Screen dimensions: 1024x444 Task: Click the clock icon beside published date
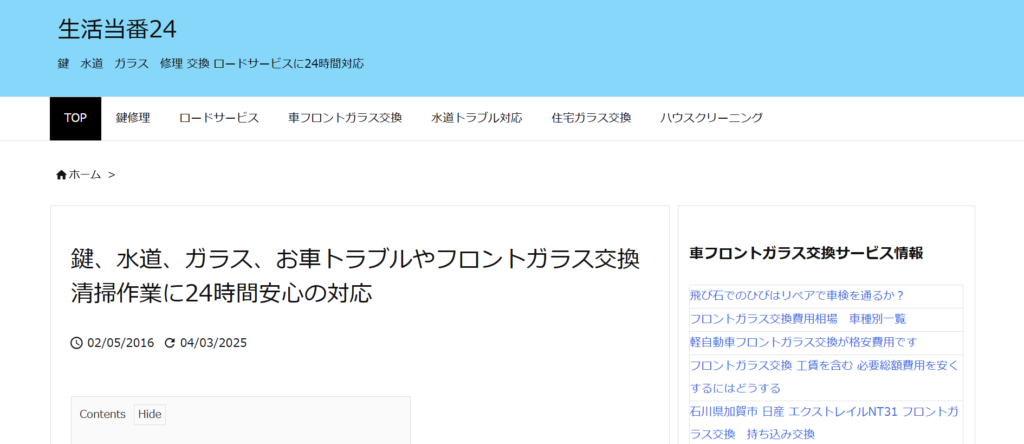pyautogui.click(x=77, y=343)
